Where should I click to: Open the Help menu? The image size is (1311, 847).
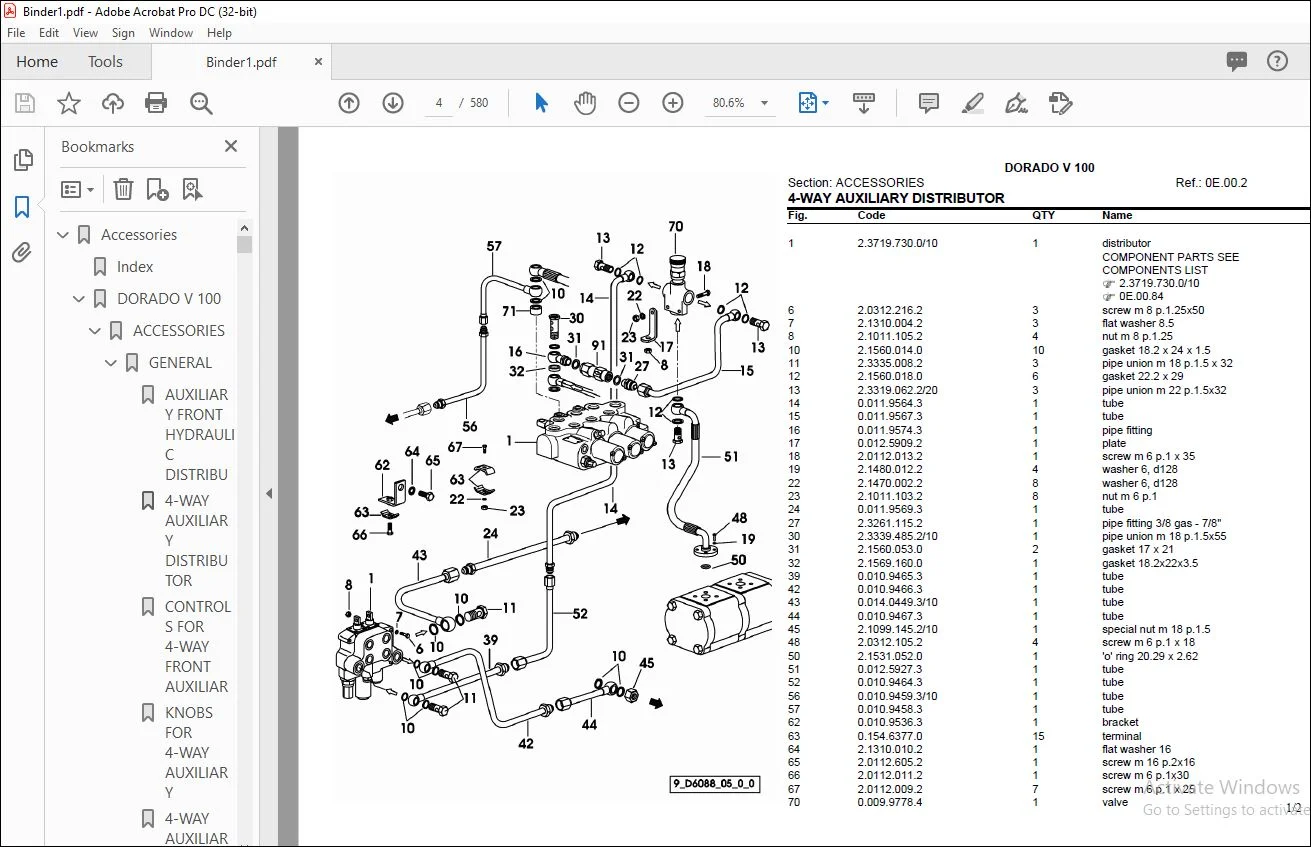(219, 33)
